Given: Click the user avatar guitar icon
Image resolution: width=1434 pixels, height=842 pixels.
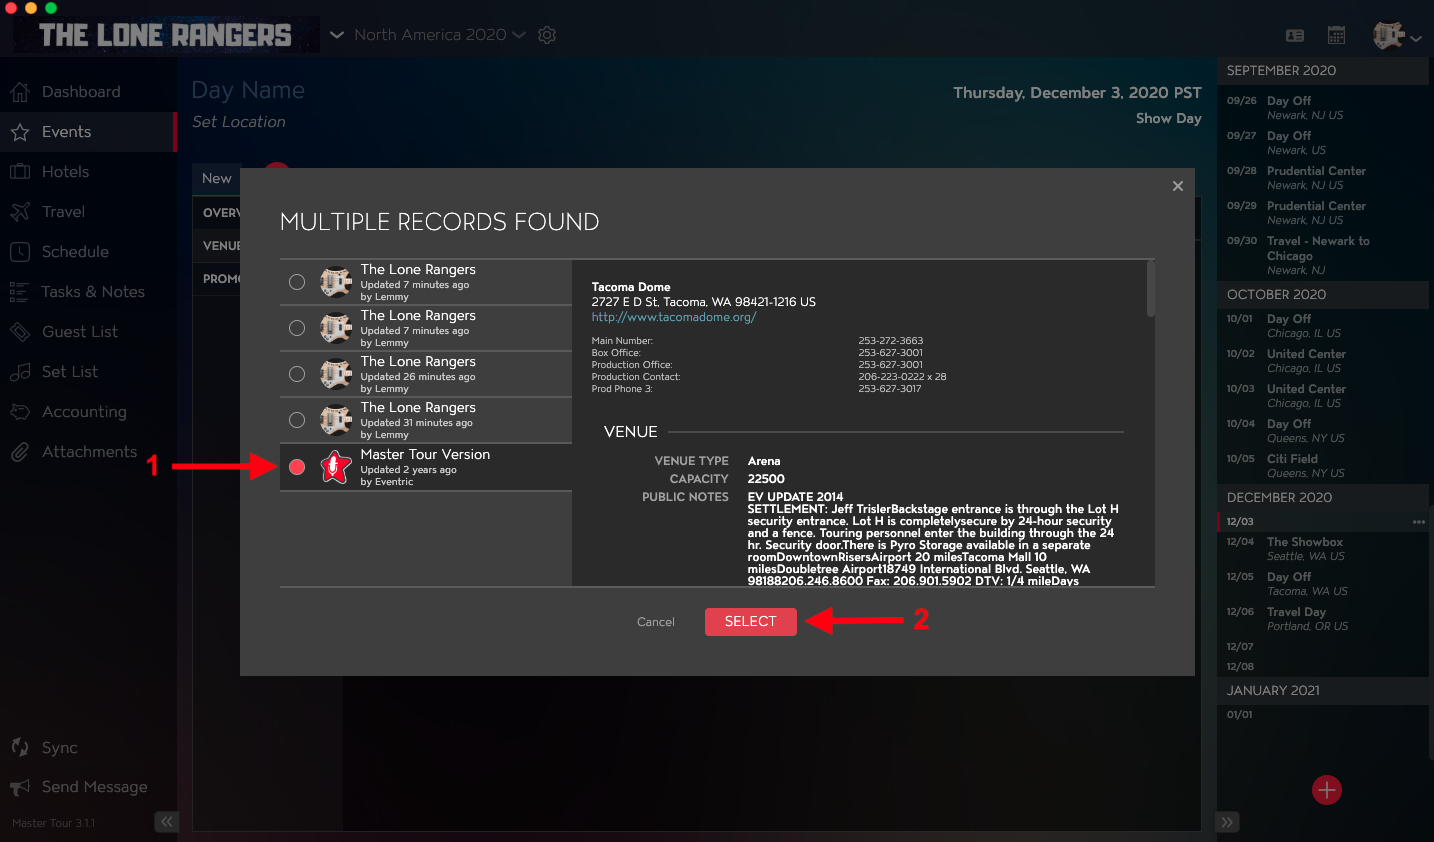Looking at the screenshot, I should click(1389, 35).
